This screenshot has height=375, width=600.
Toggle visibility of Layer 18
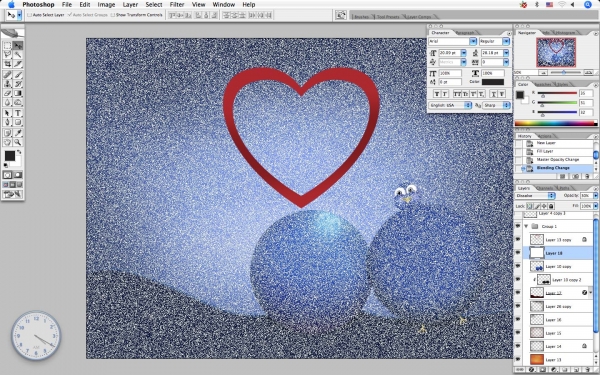518,253
